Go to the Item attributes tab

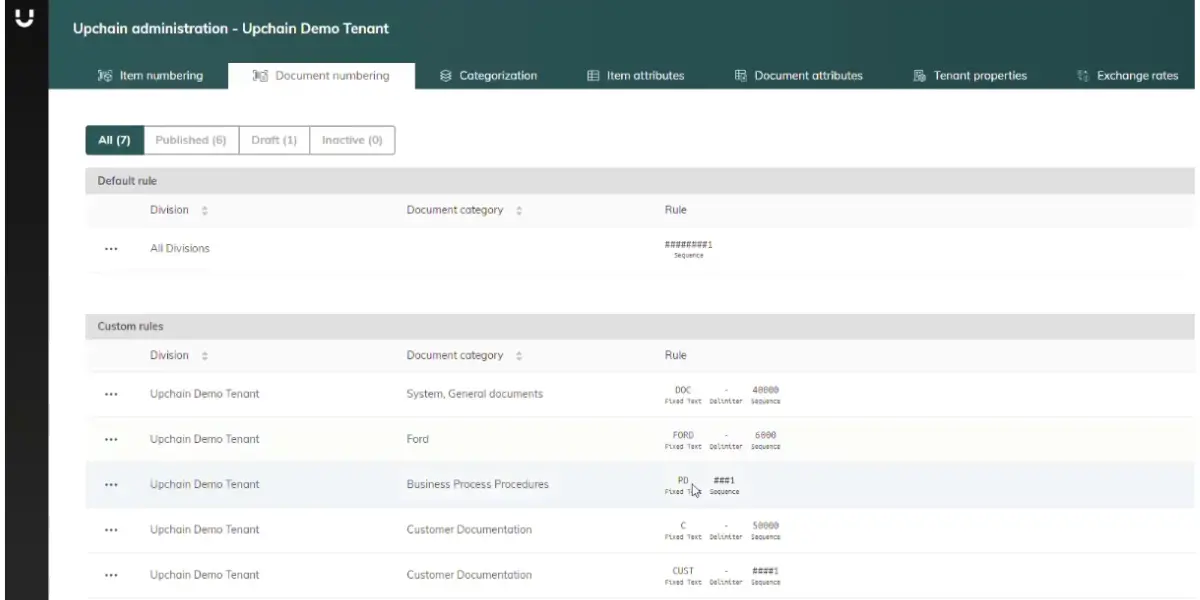(635, 76)
